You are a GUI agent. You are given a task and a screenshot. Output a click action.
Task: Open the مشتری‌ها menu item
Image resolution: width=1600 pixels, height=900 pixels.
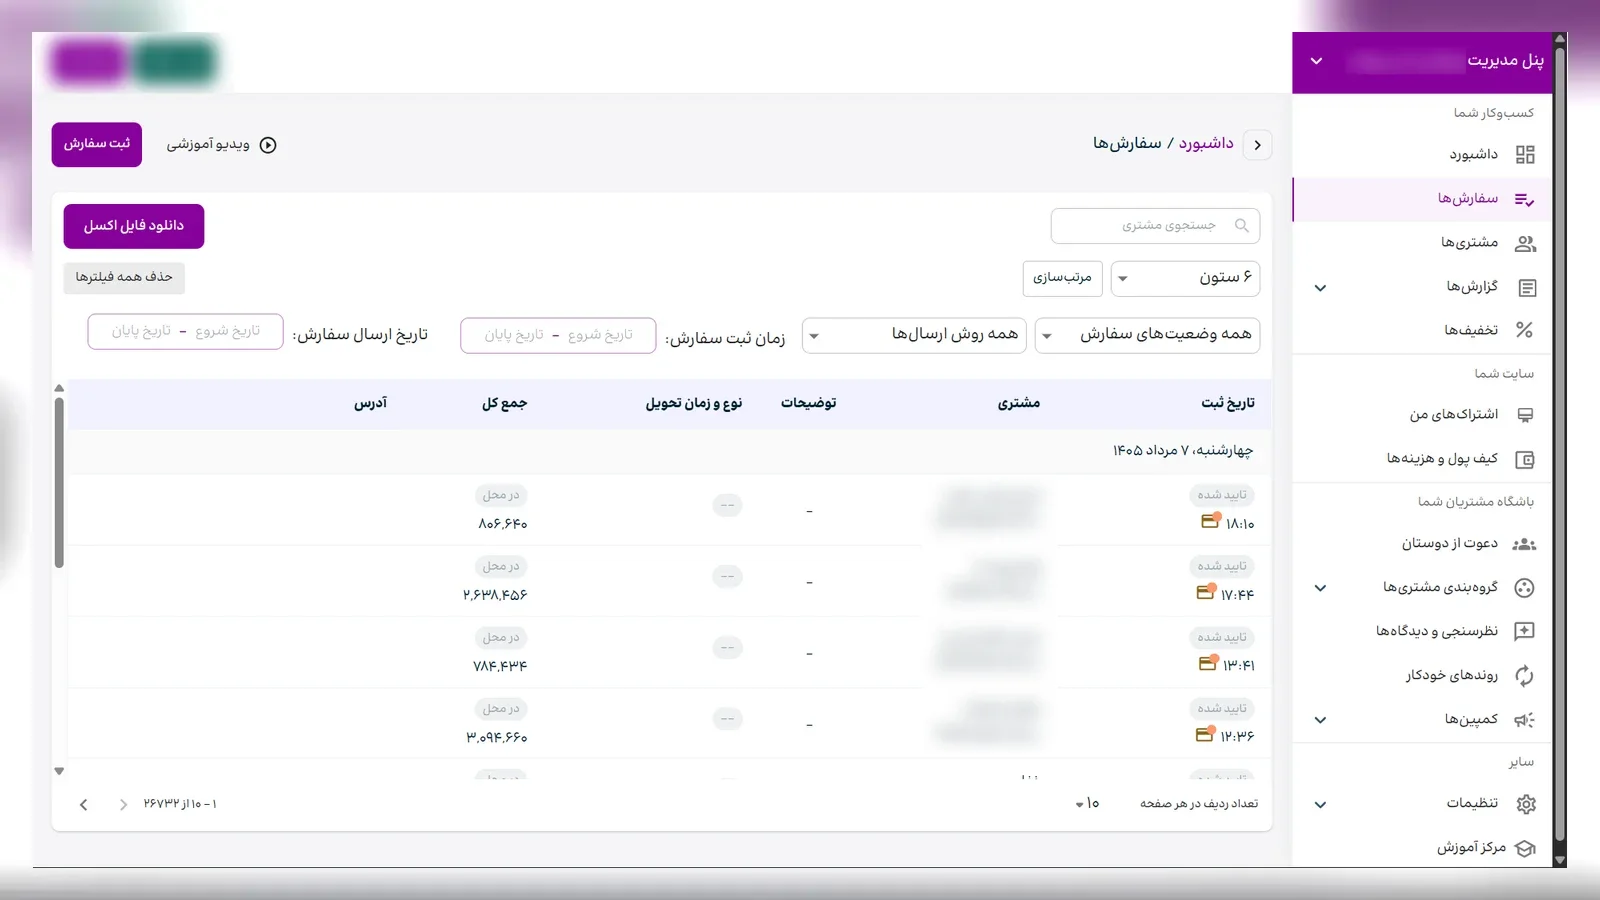(1422, 243)
